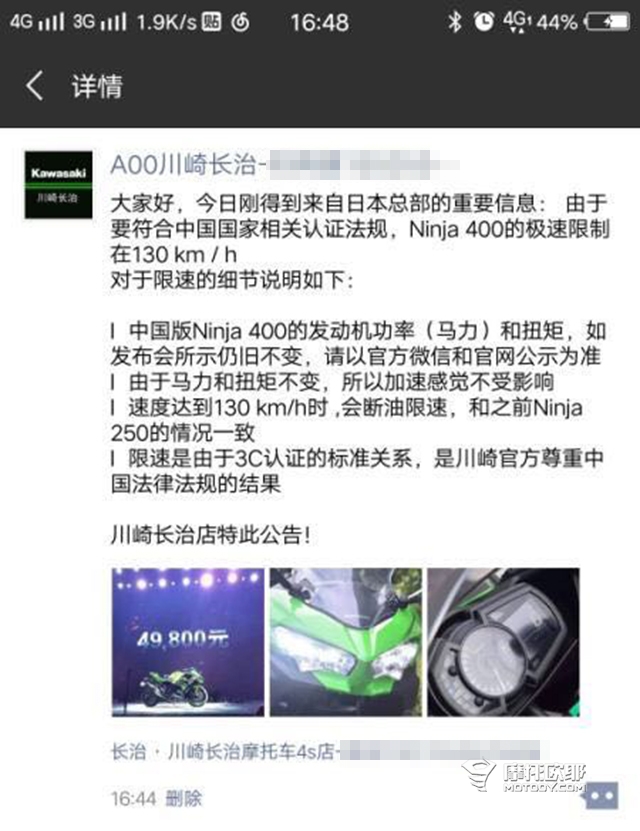
Task: Open the green Ninja headlight photo
Action: click(x=346, y=642)
